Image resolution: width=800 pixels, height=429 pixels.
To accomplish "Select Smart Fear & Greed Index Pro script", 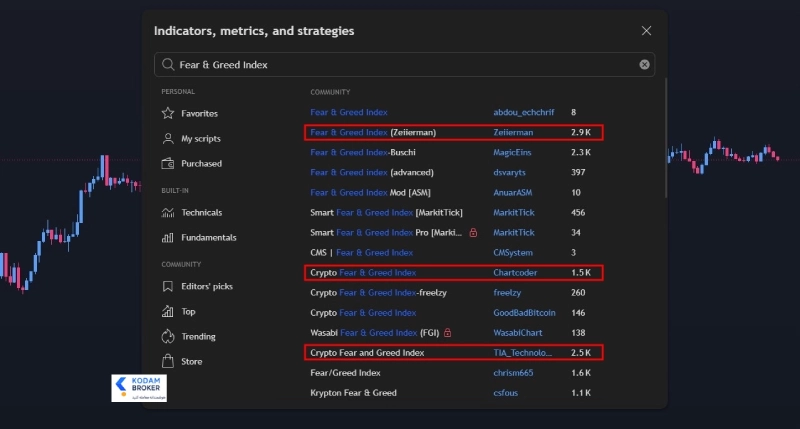I will point(386,232).
